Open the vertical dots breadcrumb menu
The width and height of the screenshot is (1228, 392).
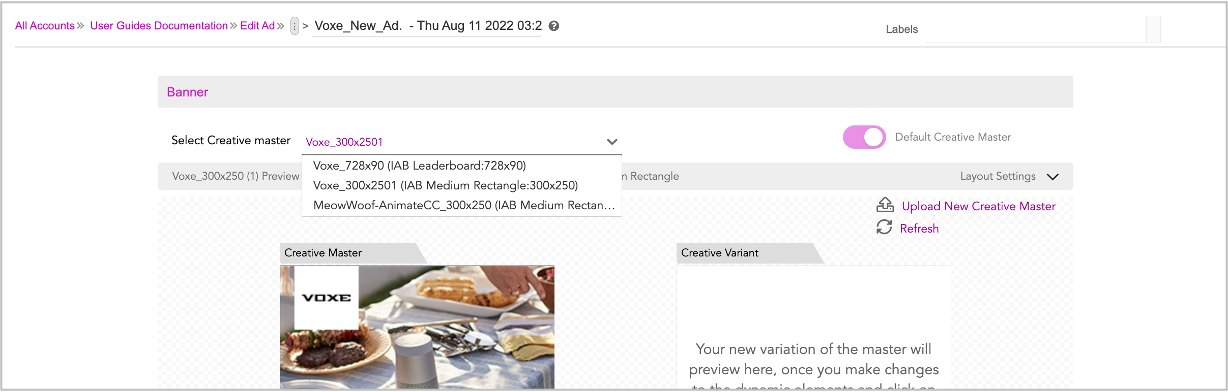click(x=294, y=26)
